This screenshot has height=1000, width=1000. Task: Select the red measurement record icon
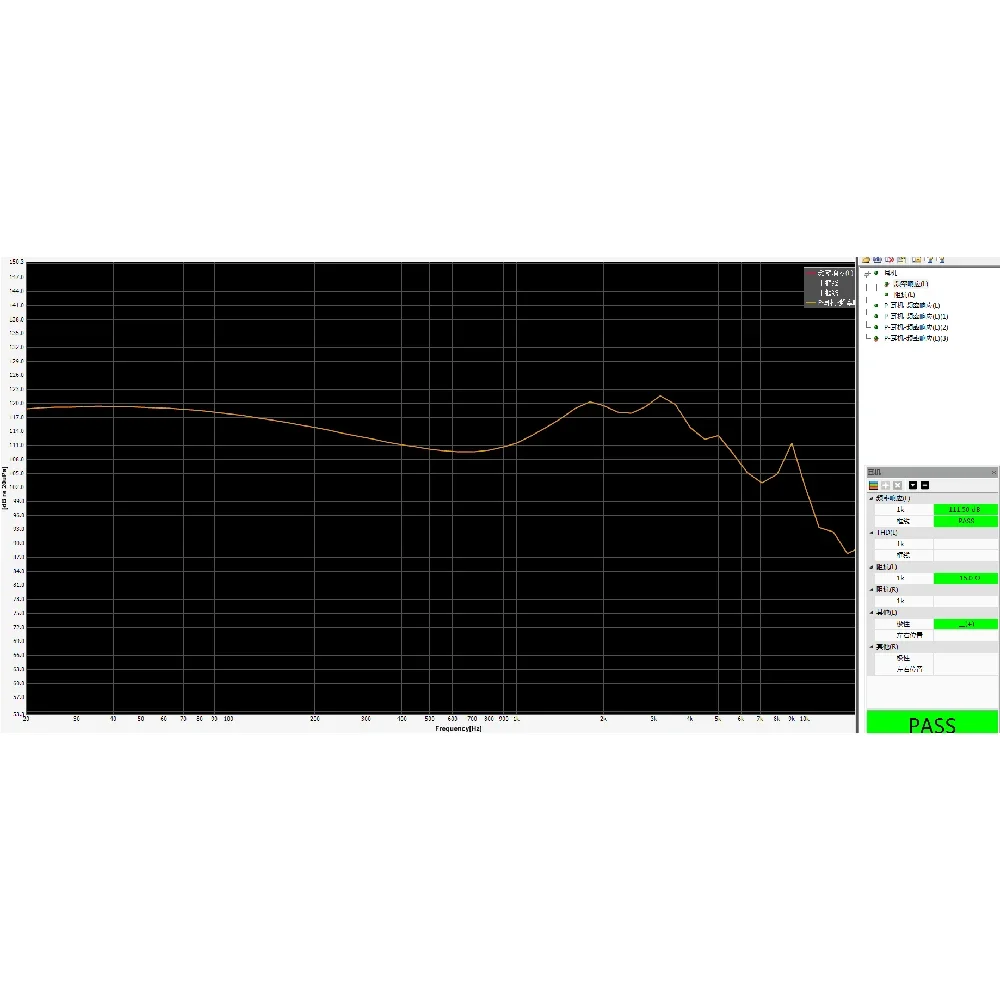click(x=889, y=260)
